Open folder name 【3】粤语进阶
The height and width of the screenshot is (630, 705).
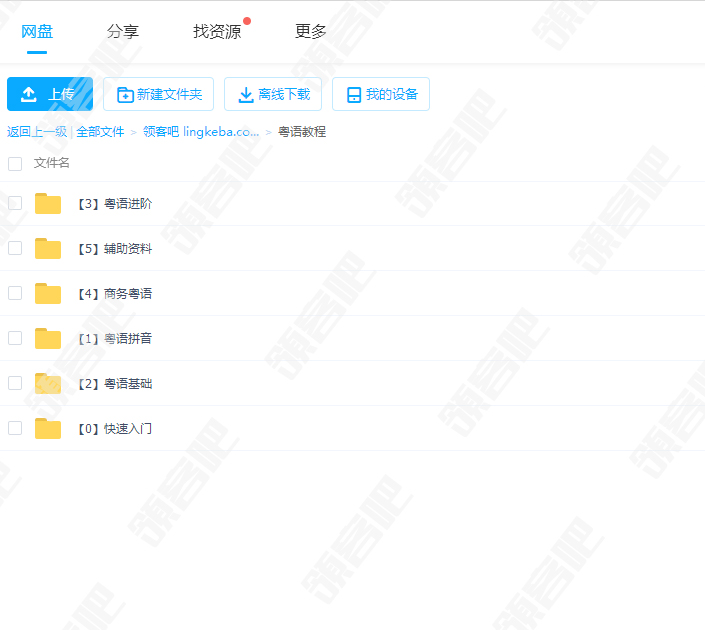click(x=114, y=204)
